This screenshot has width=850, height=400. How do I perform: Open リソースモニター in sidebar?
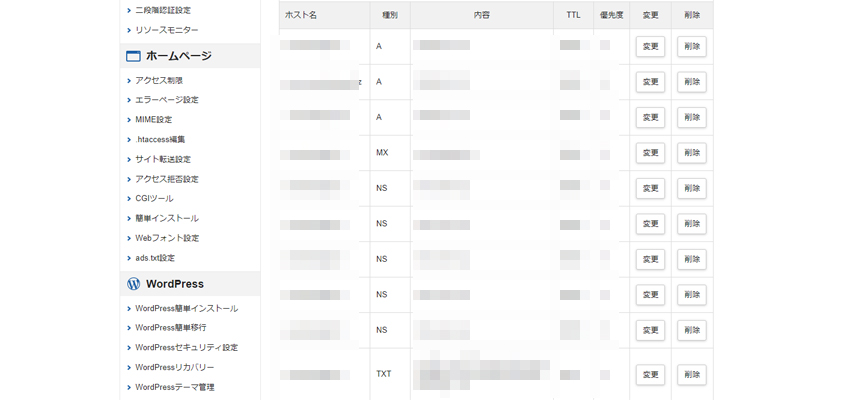167,31
